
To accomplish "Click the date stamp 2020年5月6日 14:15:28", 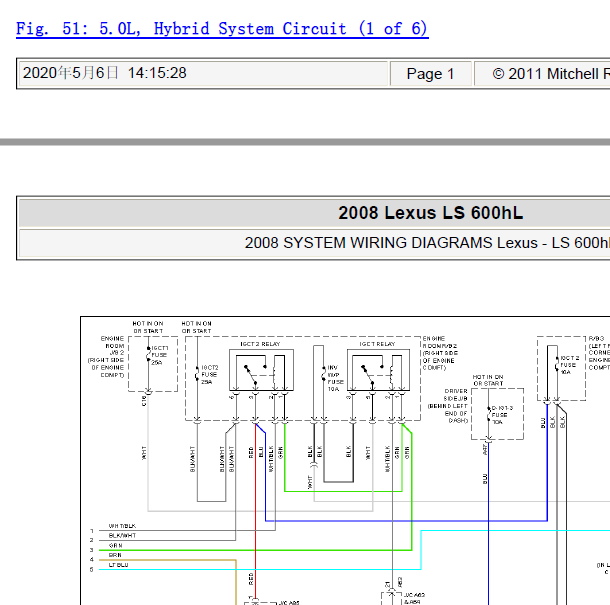I will pyautogui.click(x=105, y=73).
